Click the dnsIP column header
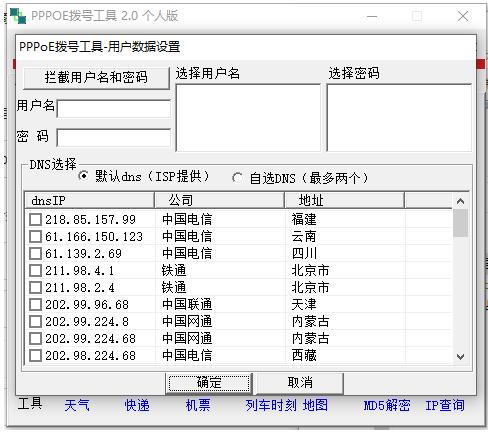 (90, 200)
